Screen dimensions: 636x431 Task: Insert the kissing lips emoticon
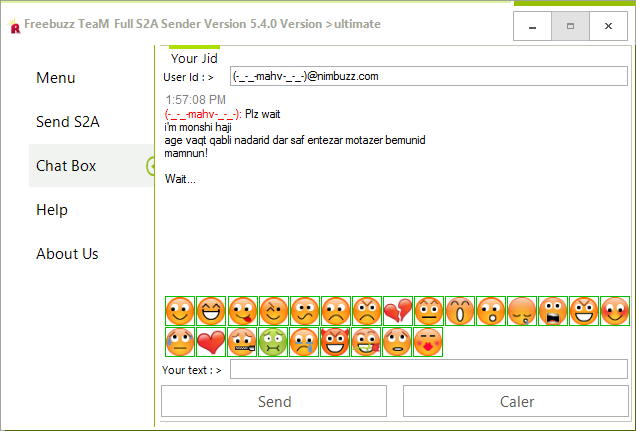tap(428, 342)
